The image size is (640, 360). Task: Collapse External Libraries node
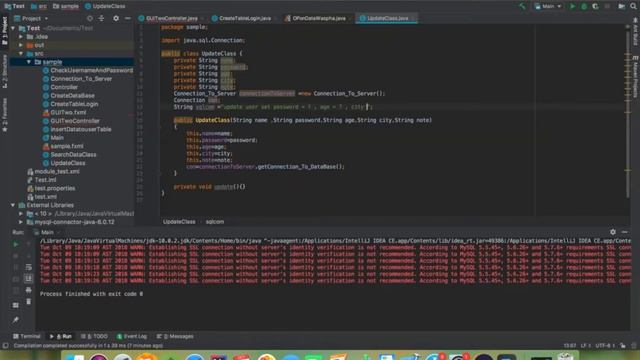[13, 205]
